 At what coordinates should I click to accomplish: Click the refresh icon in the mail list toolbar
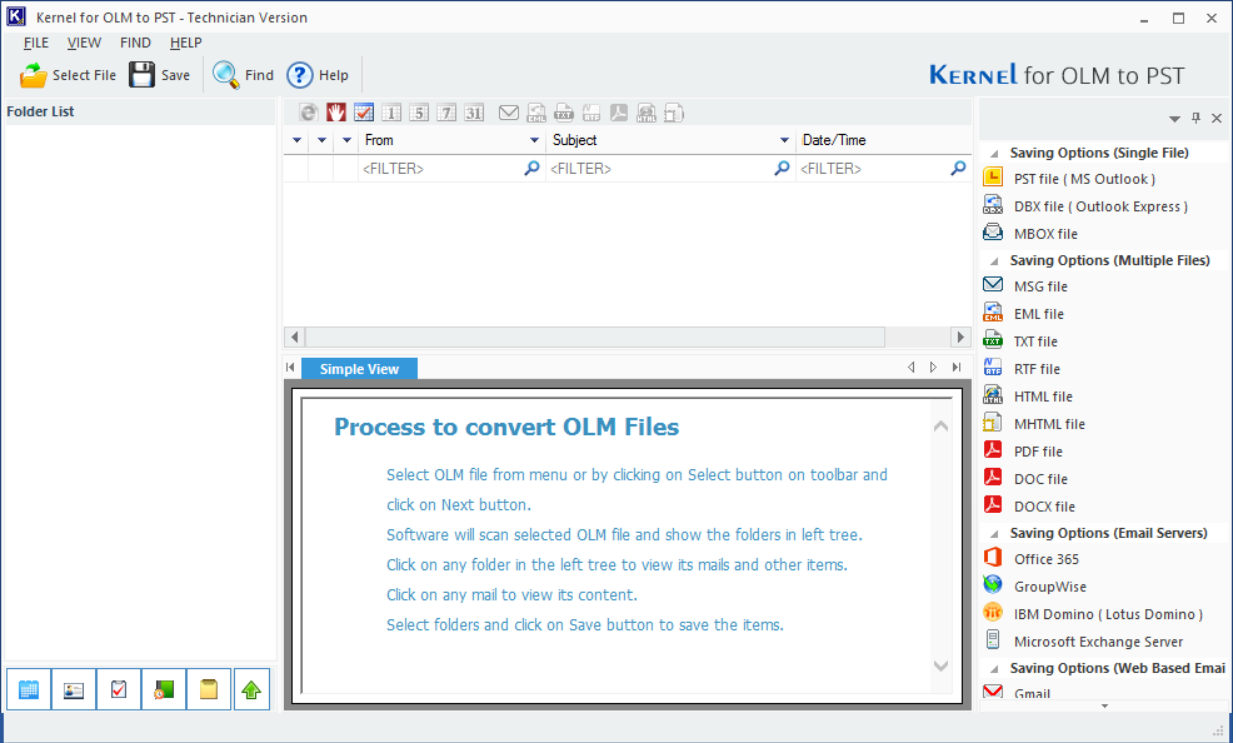pos(309,113)
